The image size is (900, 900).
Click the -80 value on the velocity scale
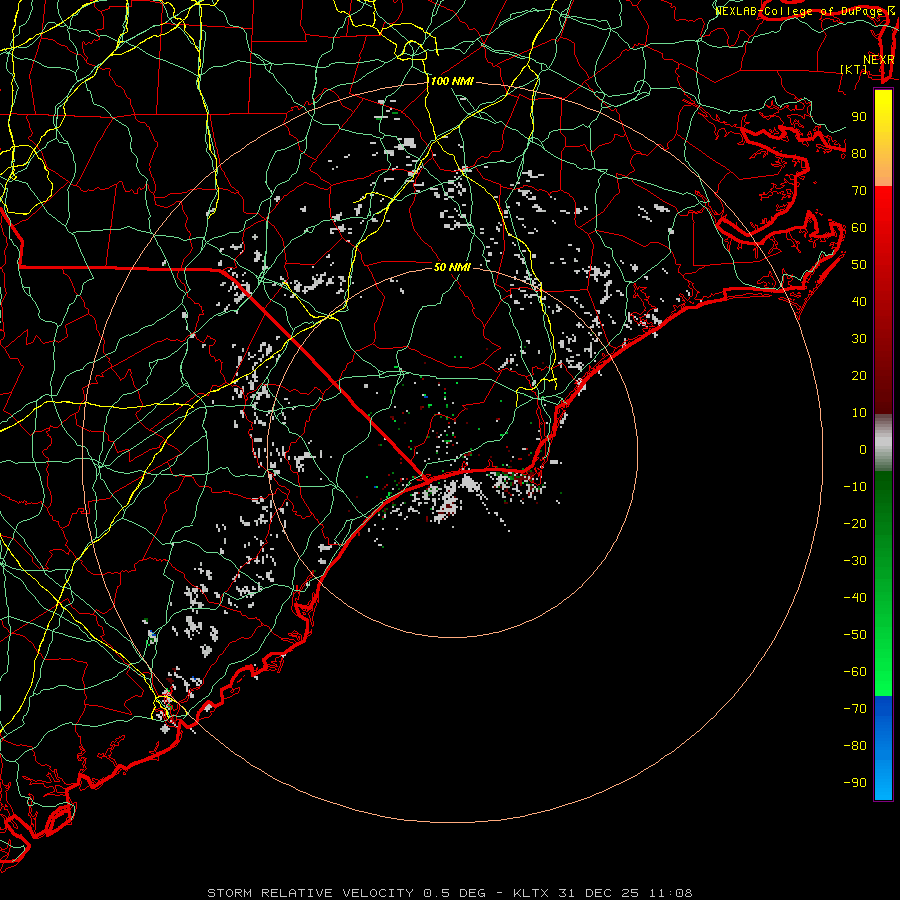coord(855,746)
